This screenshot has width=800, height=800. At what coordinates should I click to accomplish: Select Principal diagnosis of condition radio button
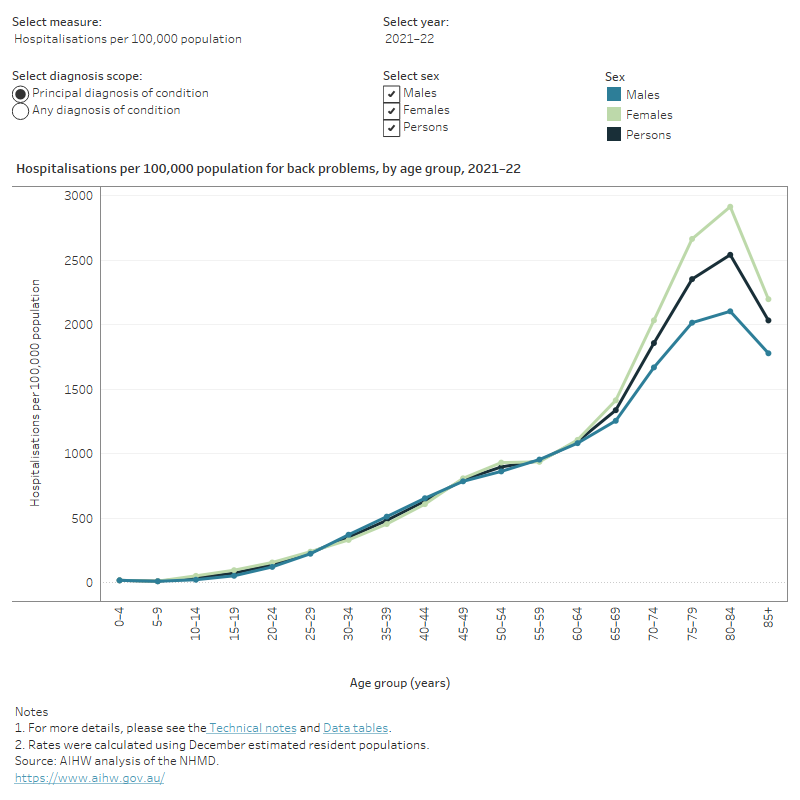21,94
